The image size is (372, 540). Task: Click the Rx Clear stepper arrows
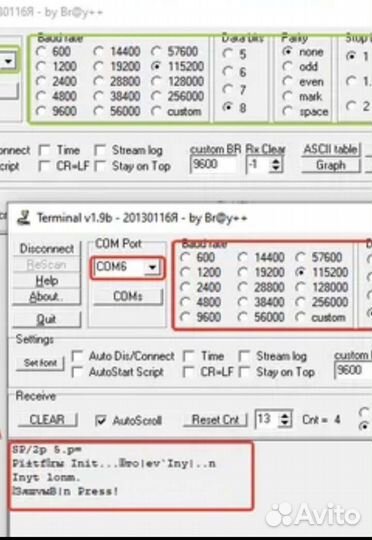[x=276, y=165]
